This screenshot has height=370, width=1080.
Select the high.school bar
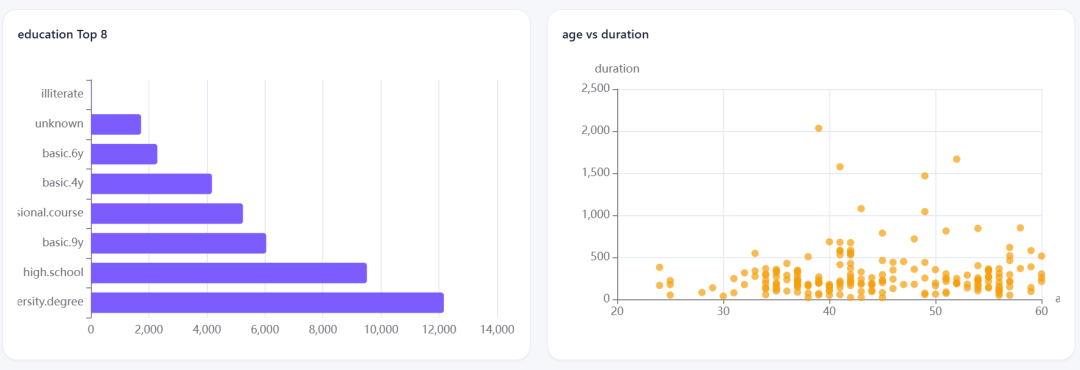click(x=229, y=273)
